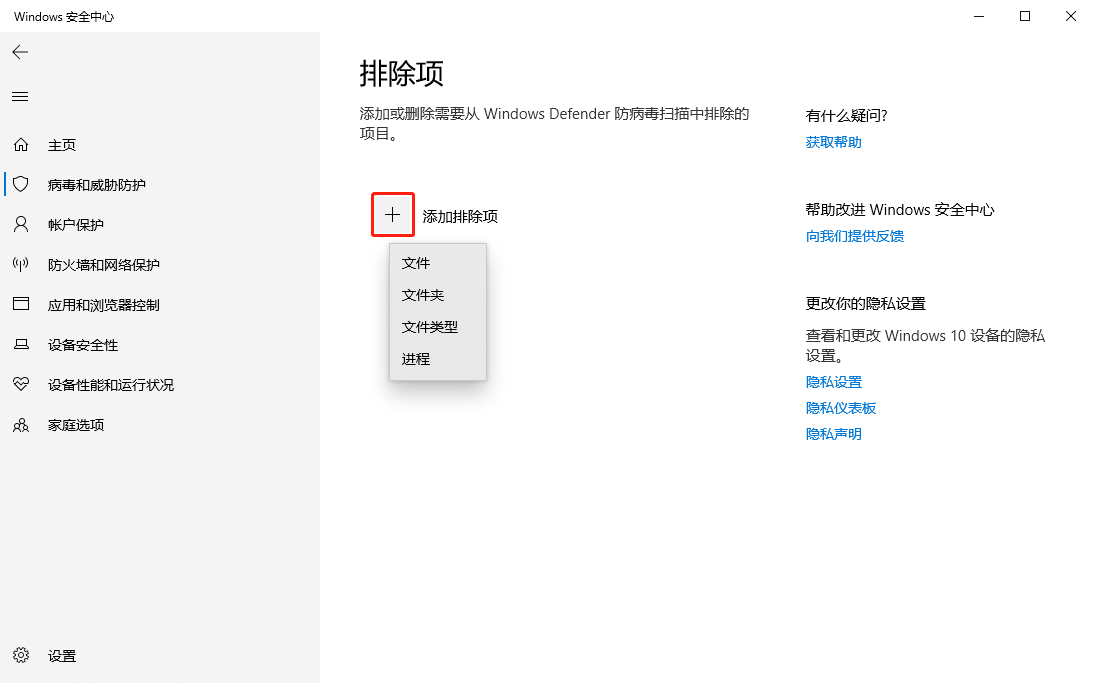The height and width of the screenshot is (683, 1093).
Task: Open the 添加排除项 dropdown
Action: 393,214
